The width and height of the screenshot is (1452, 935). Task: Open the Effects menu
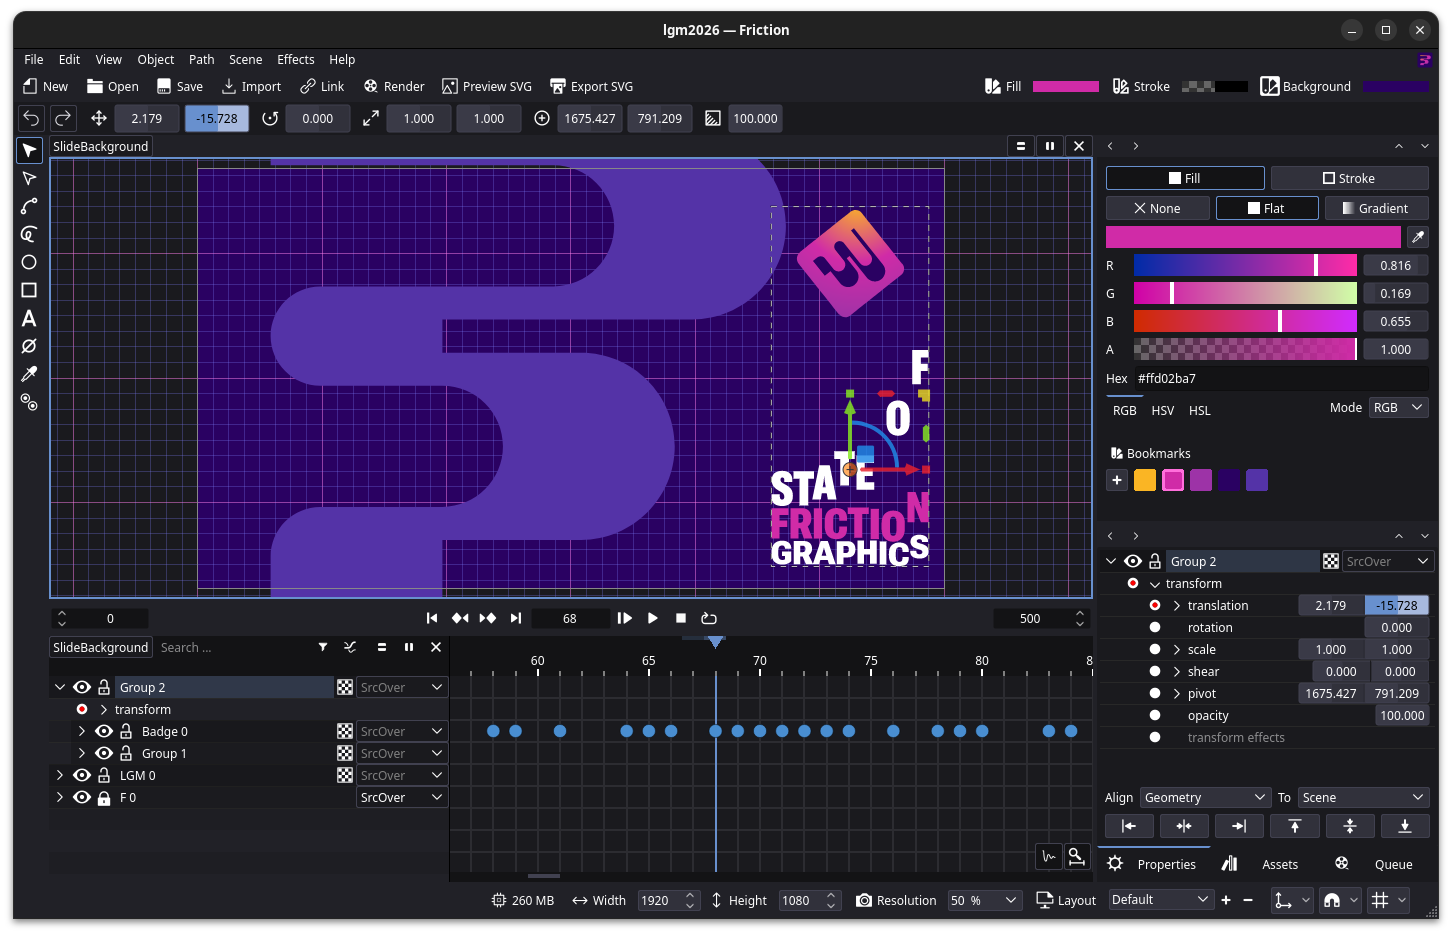[295, 59]
